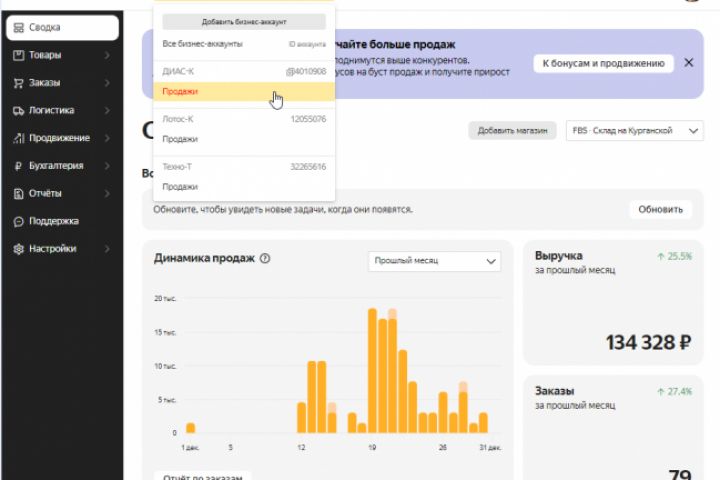Expand the Товары submenu chevron
The image size is (720, 480).
107,55
